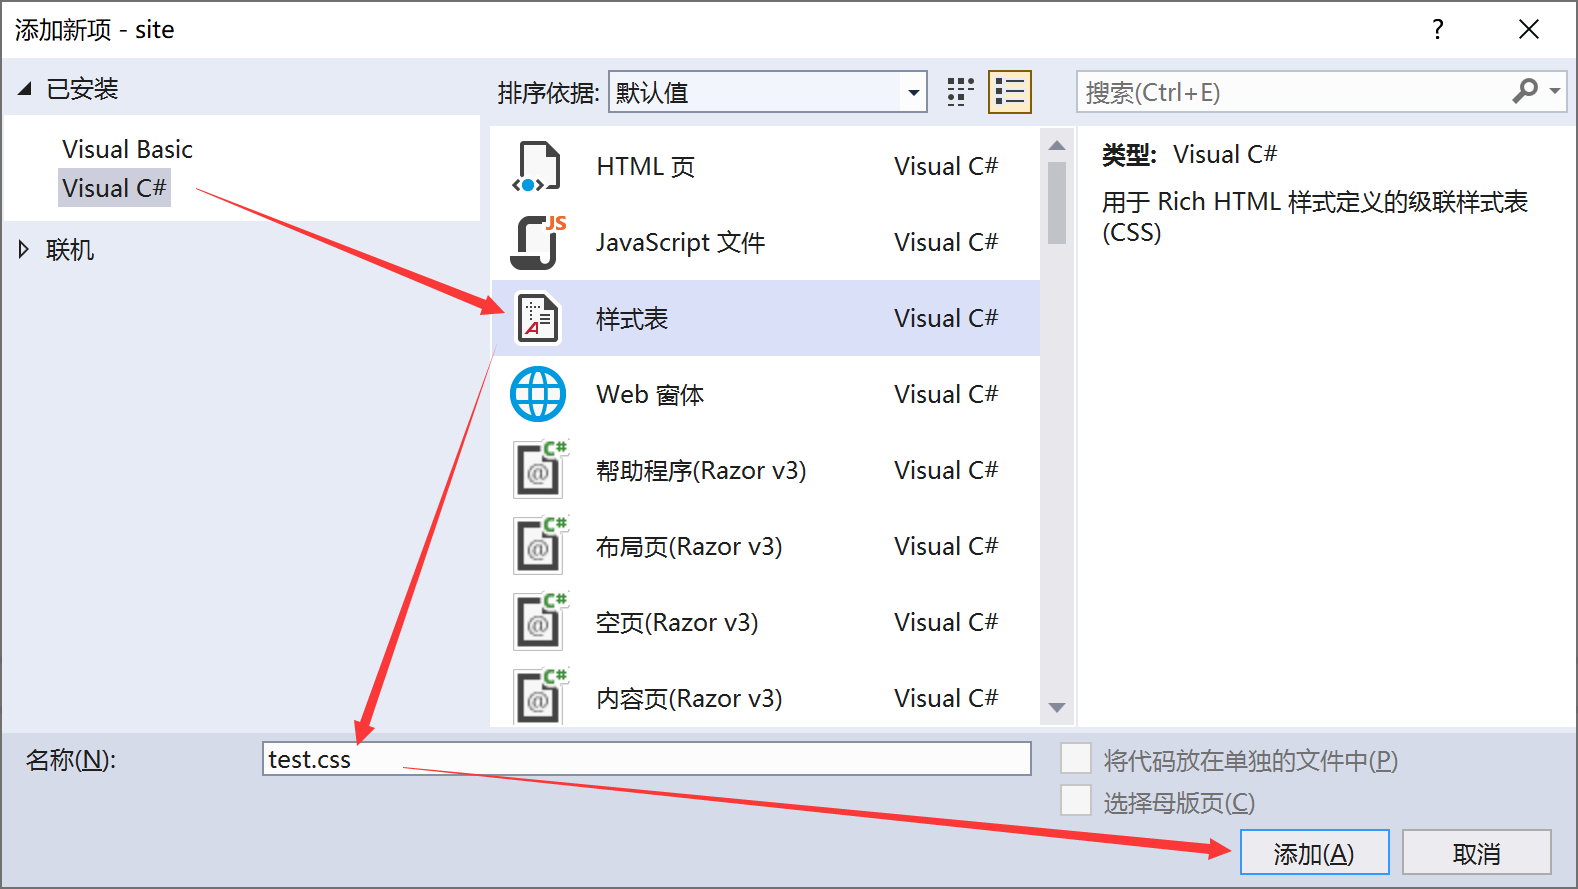Click the 名称 test.css input field
Viewport: 1578px width, 889px height.
click(x=647, y=759)
